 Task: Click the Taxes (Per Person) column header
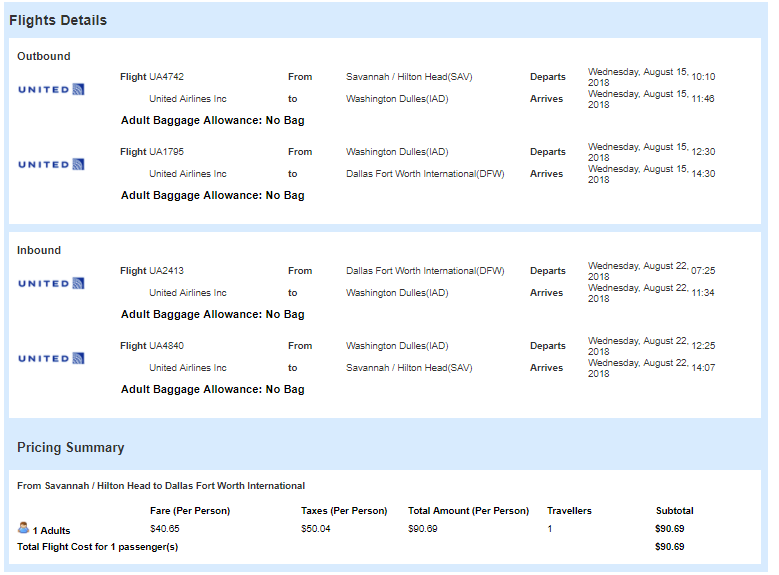click(x=344, y=511)
